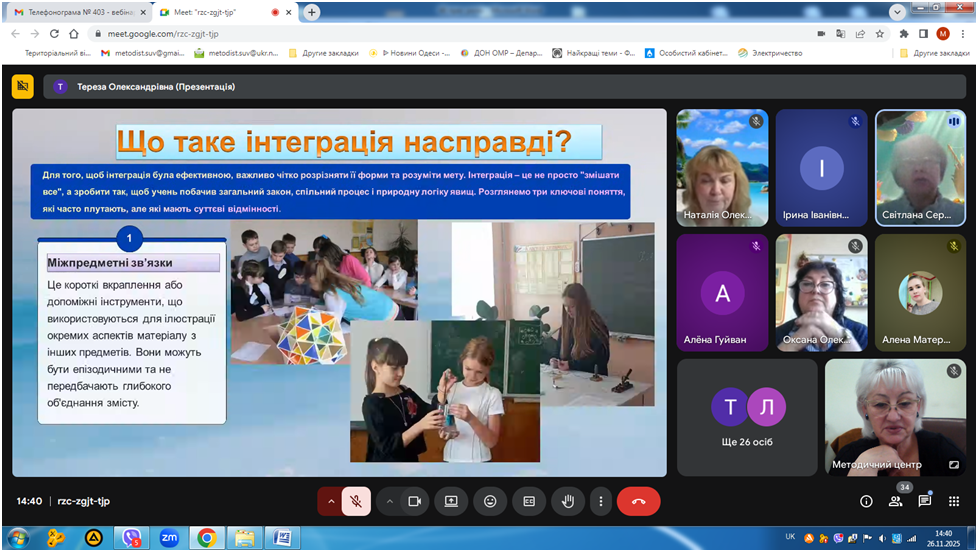Click the Present now screen share icon
Image resolution: width=978 pixels, height=552 pixels.
451,501
